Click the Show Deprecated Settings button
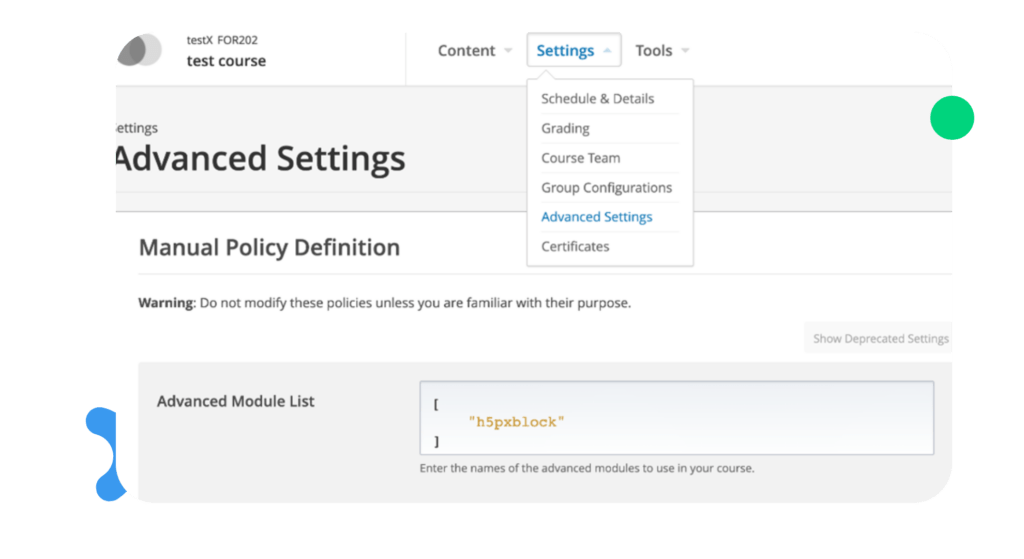Image resolution: width=1024 pixels, height=559 pixels. point(880,339)
